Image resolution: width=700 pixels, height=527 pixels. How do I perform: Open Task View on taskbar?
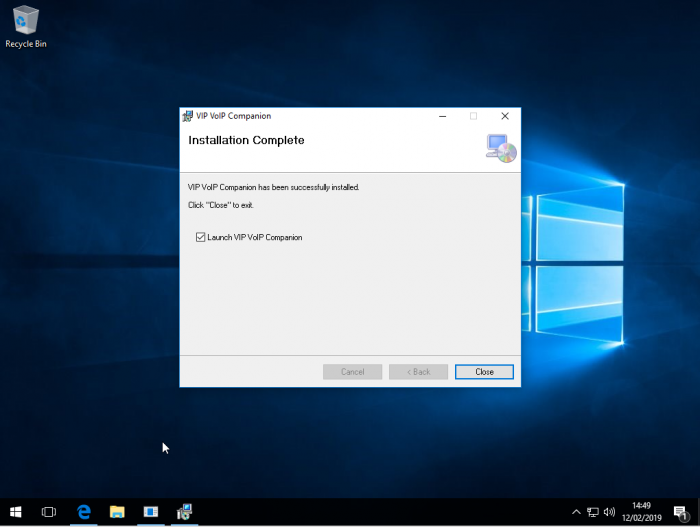[49, 512]
